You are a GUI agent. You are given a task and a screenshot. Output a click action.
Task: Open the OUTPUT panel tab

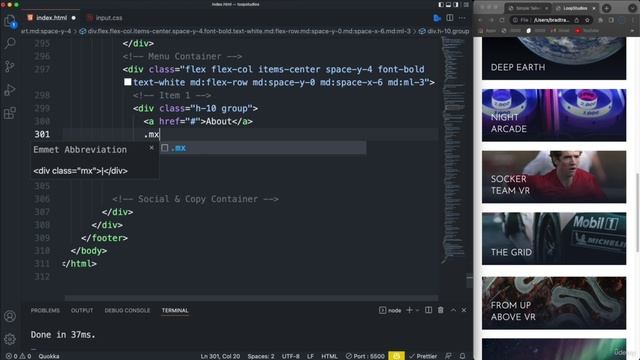(x=82, y=310)
